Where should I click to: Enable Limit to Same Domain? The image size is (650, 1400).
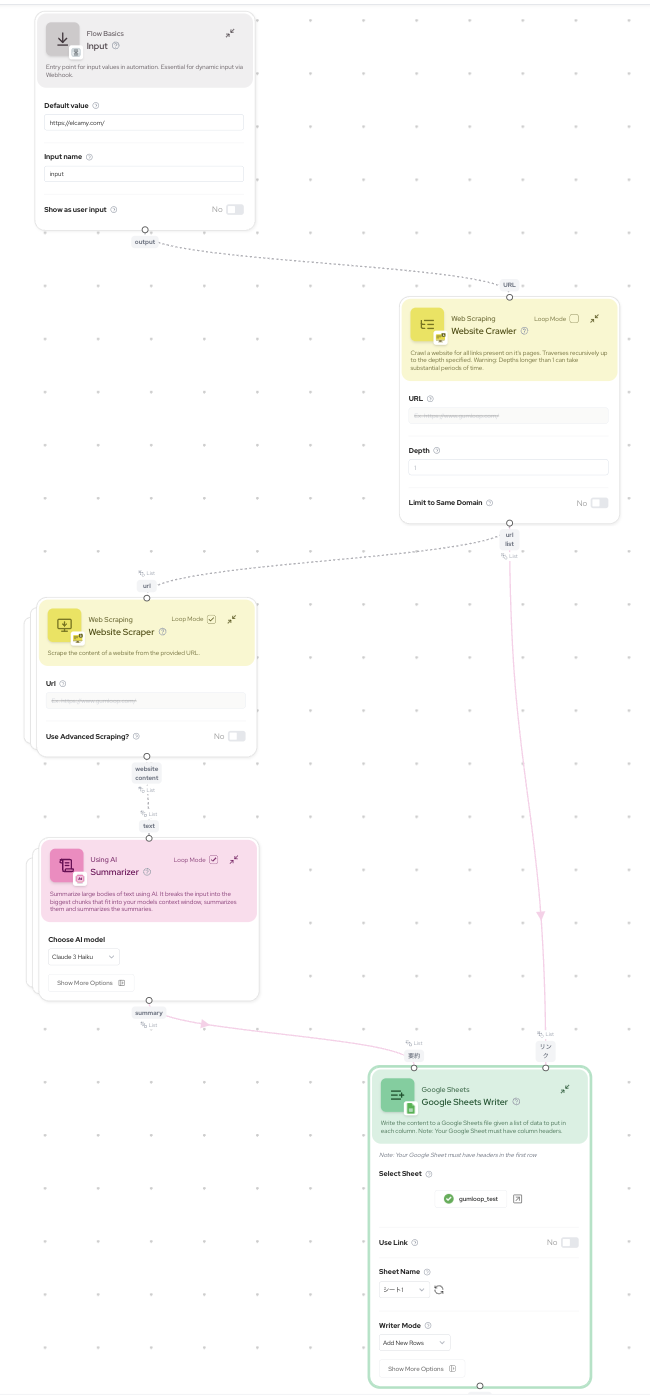(598, 503)
